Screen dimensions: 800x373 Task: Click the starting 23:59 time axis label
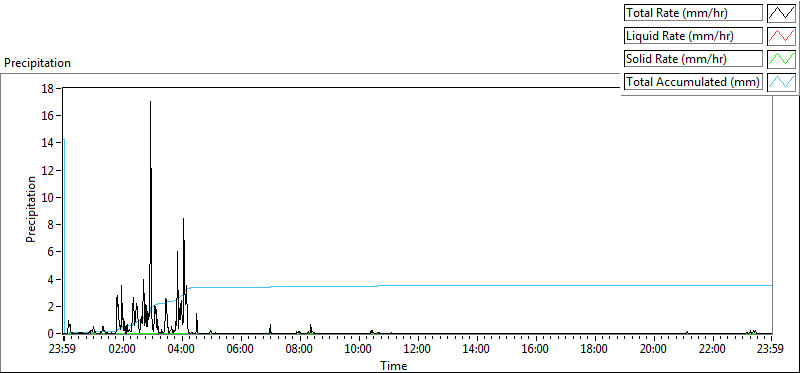click(64, 350)
